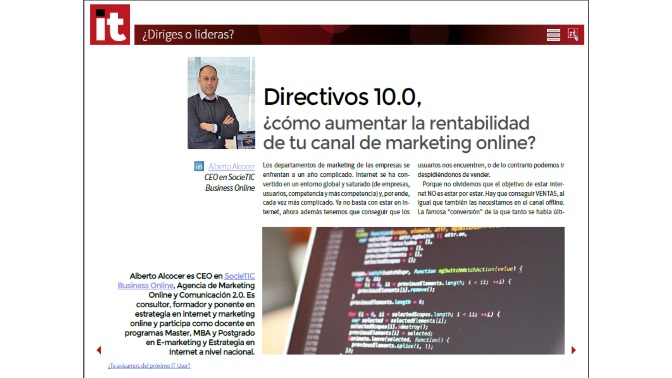Click the "¿Te avisamos del próximo IT User?" link

(x=149, y=366)
